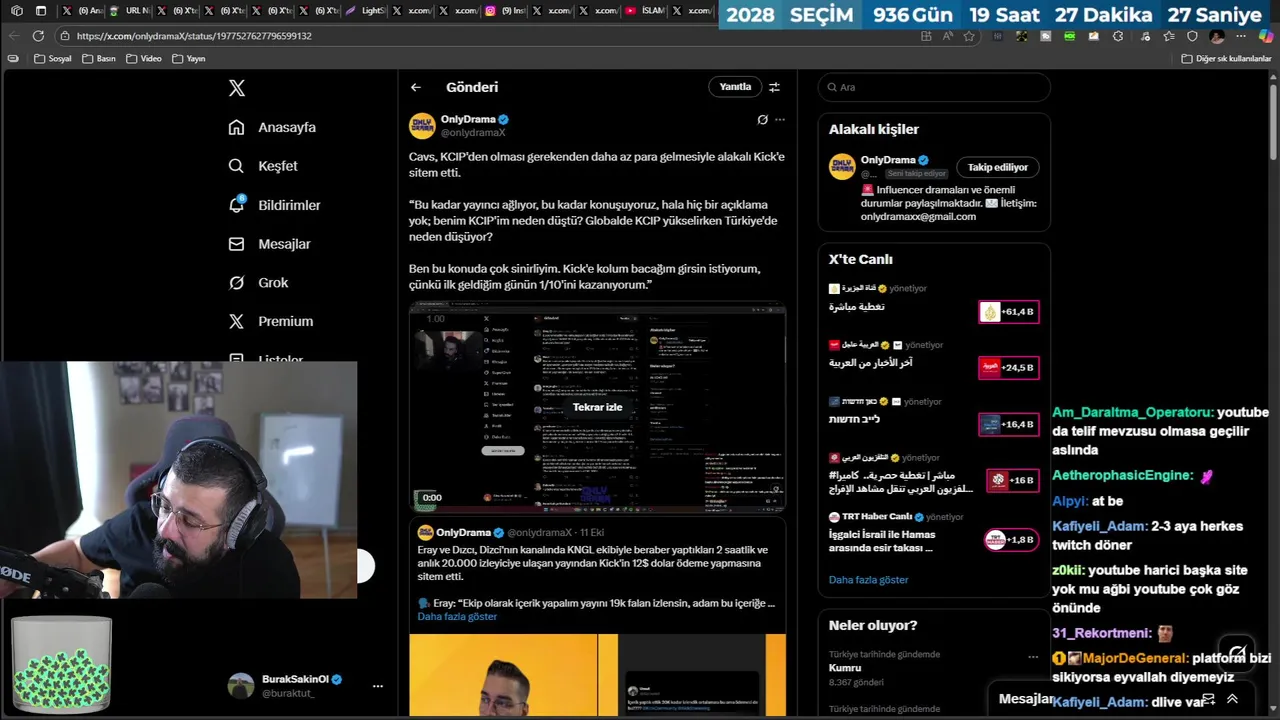Expand the Mesajlar drawer with double chevron

coord(1232,699)
